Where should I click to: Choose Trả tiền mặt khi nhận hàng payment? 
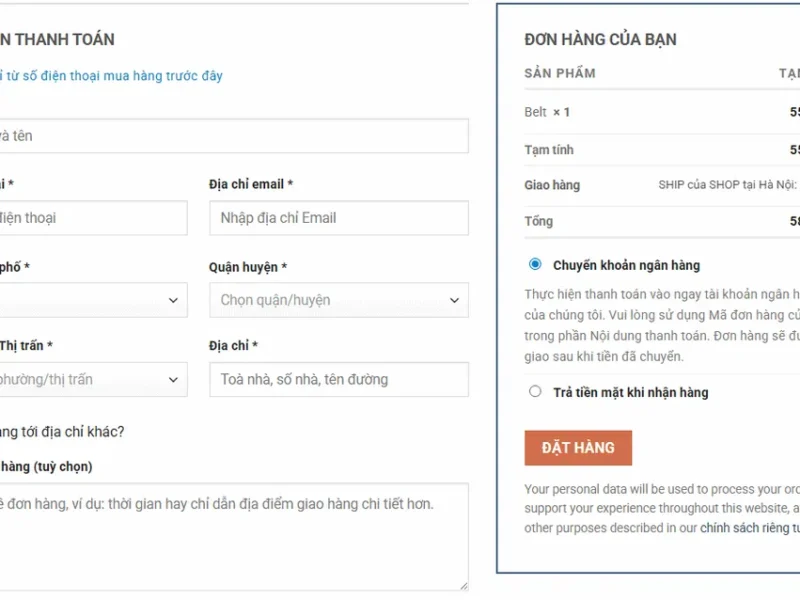535,391
